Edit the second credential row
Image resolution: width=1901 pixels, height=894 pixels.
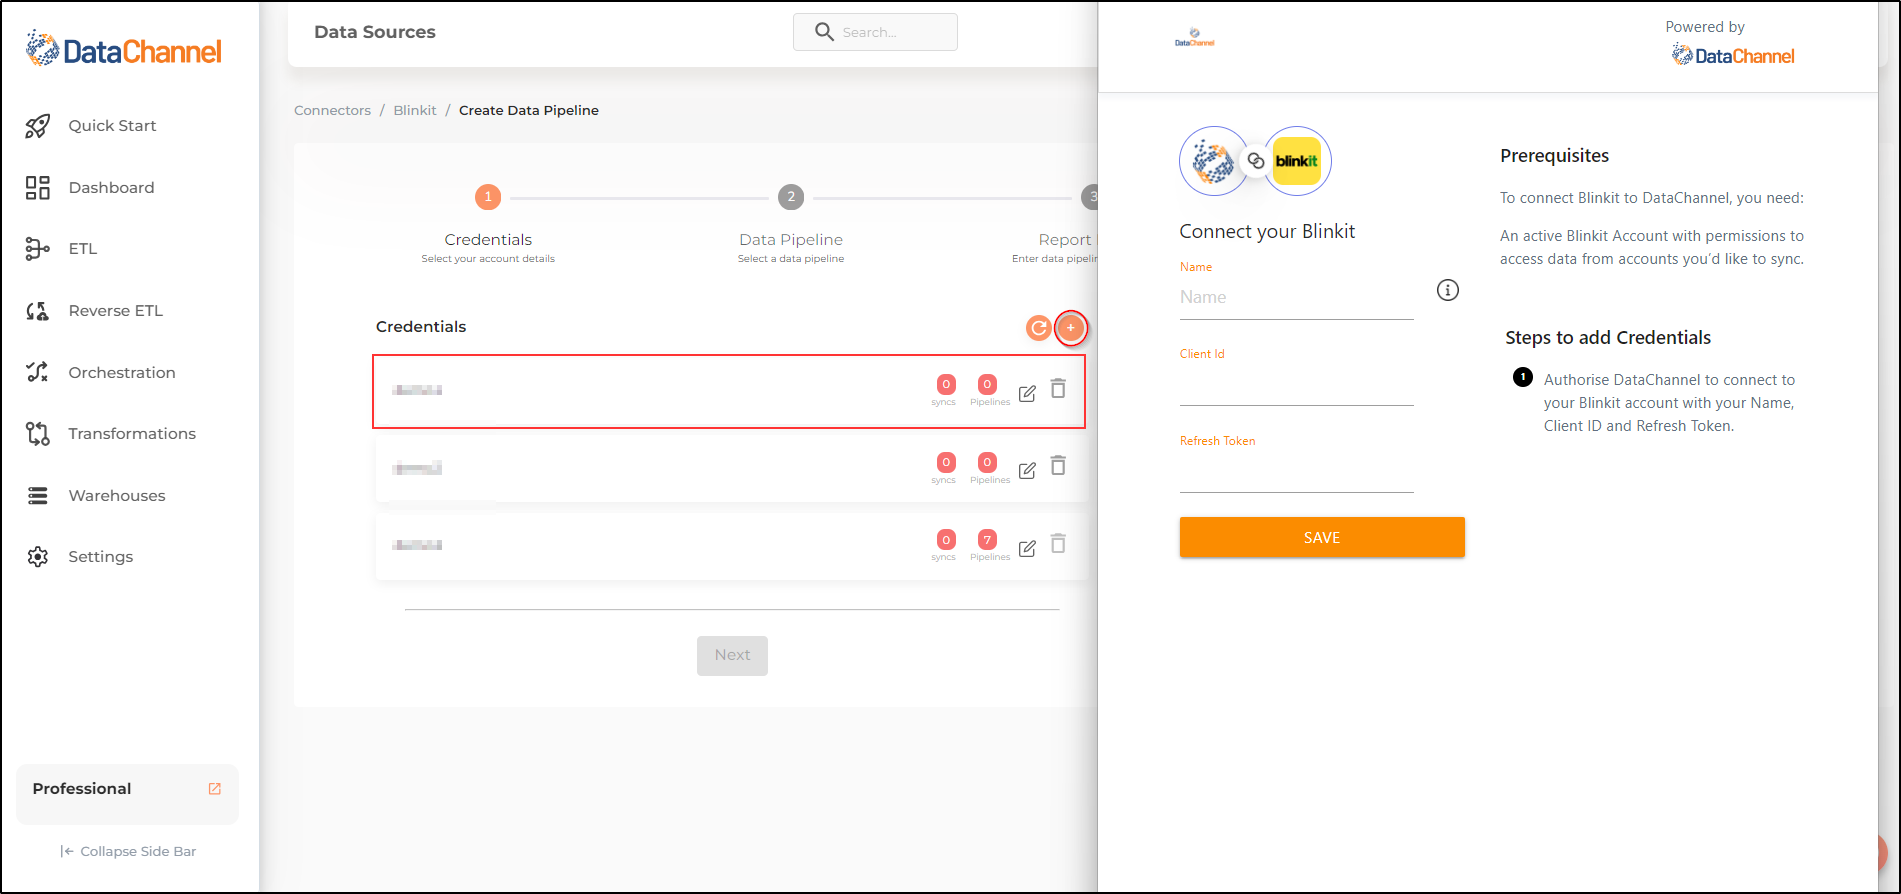[x=1027, y=470]
